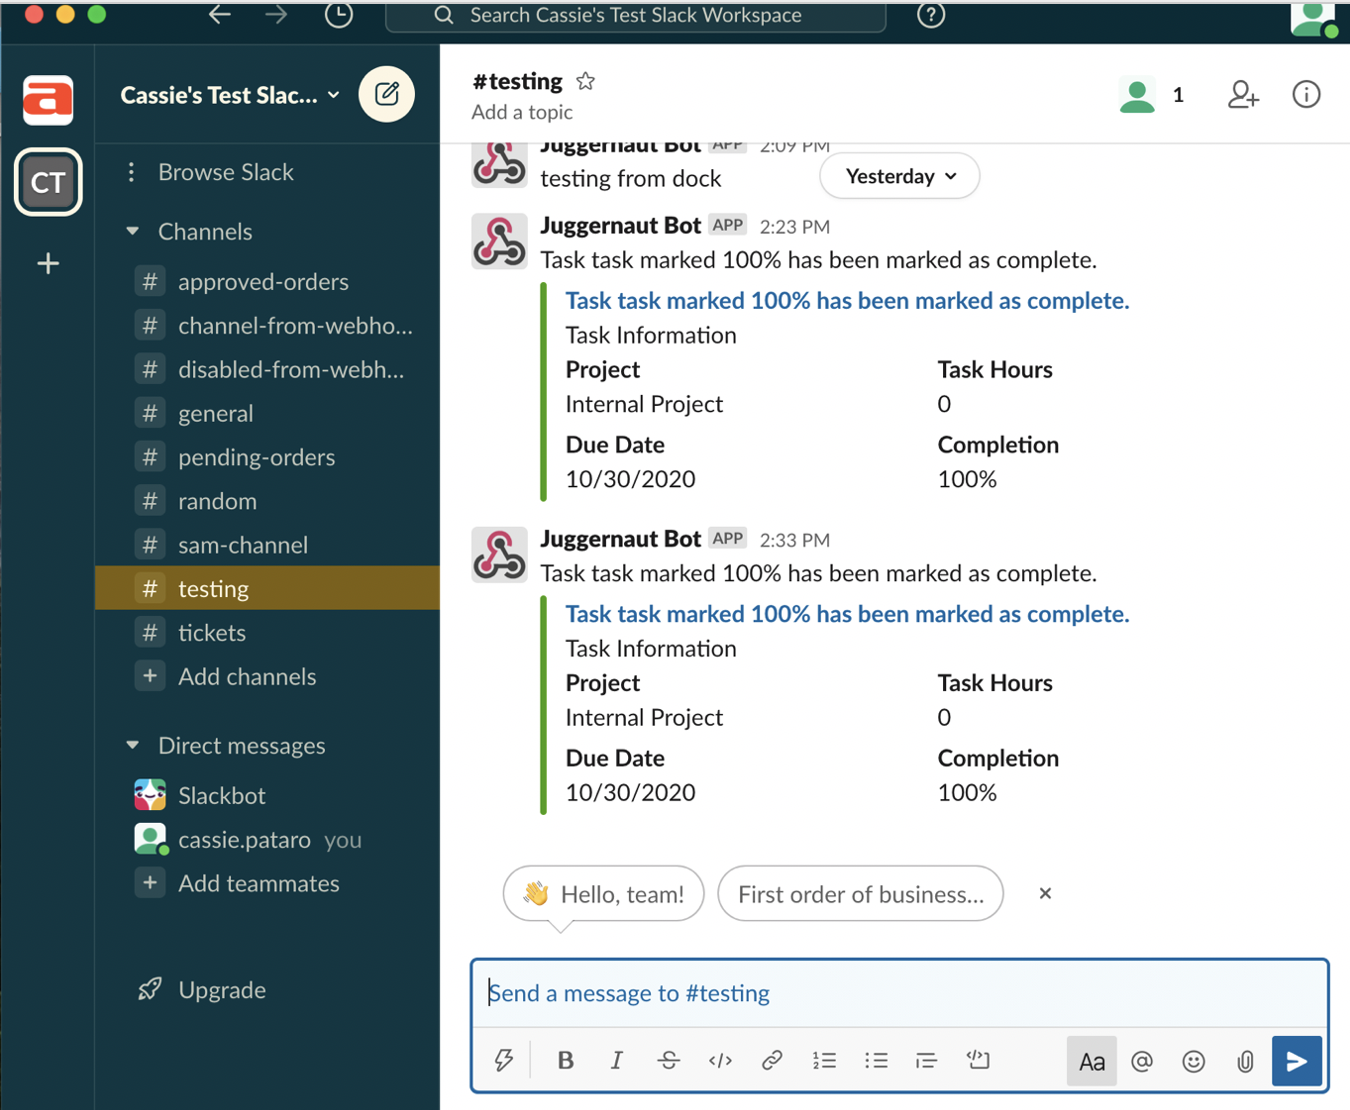Click the Hello, team! suggested reply
This screenshot has height=1110, width=1350.
[x=602, y=894]
